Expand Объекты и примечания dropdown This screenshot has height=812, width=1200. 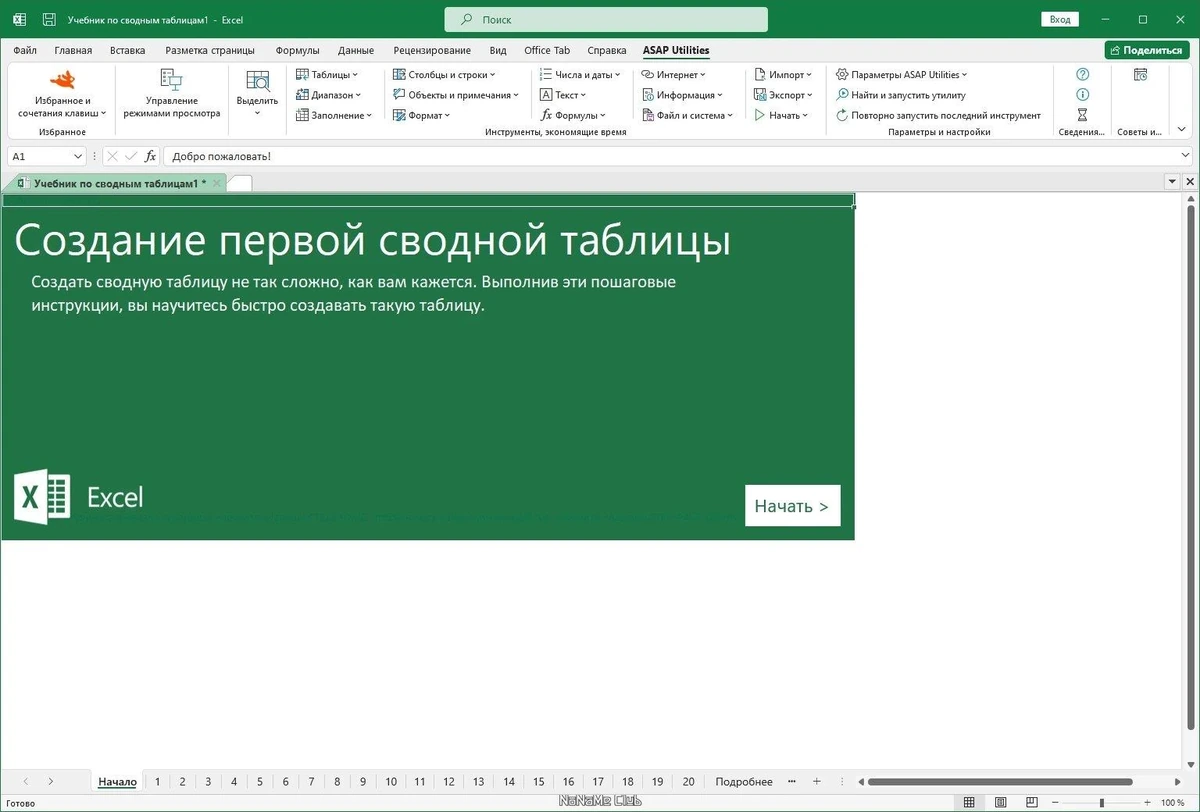[x=456, y=95]
